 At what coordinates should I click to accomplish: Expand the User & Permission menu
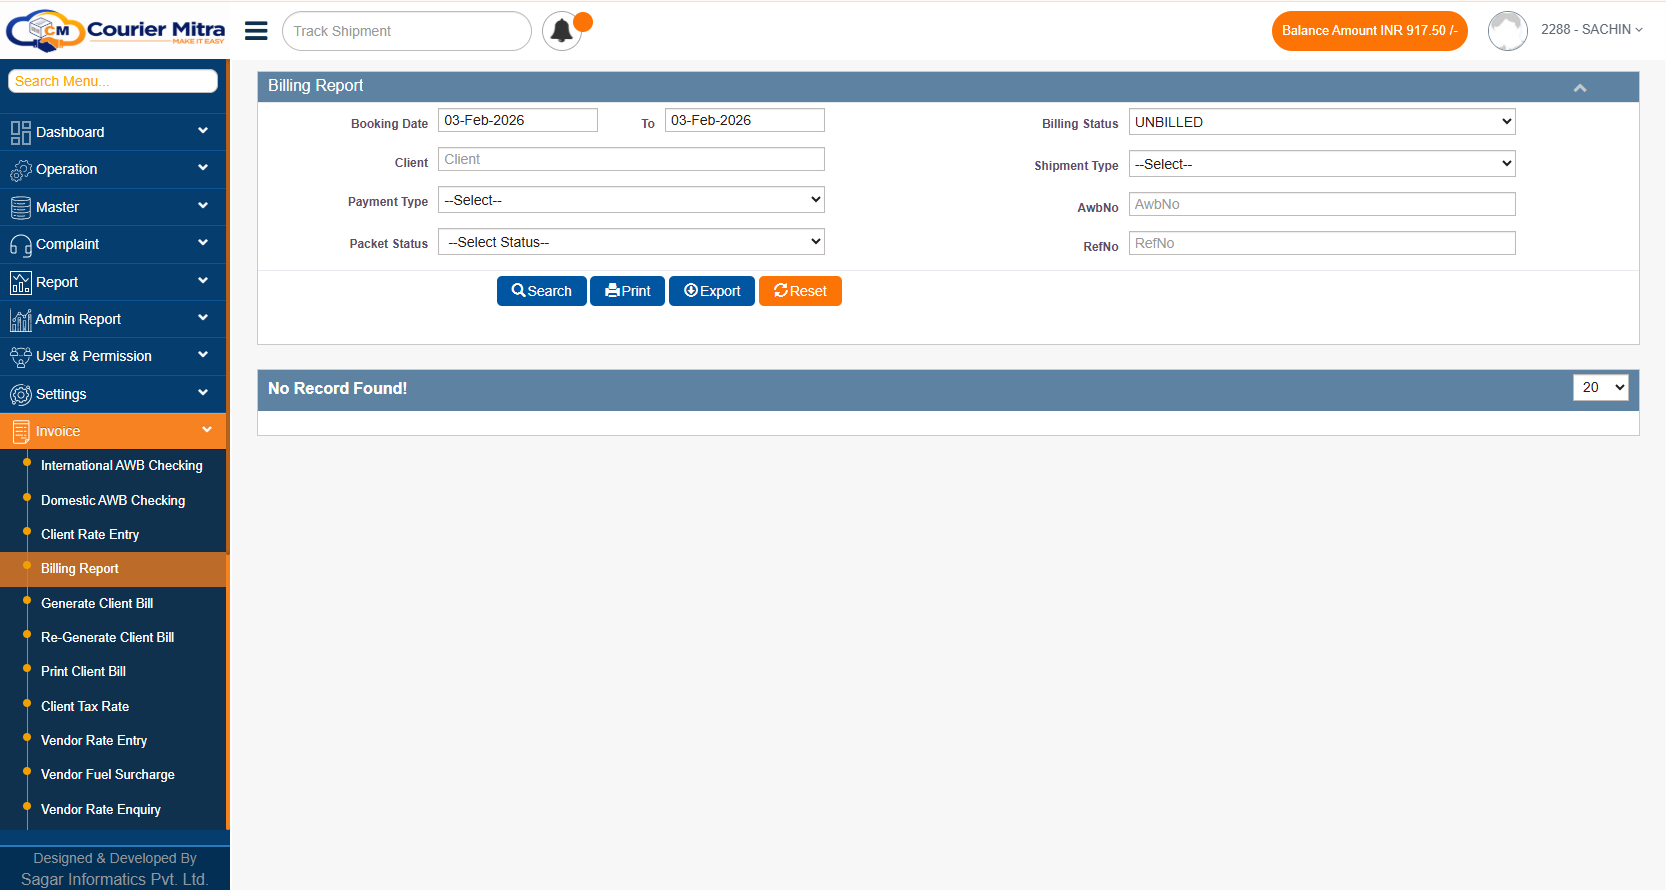203,355
